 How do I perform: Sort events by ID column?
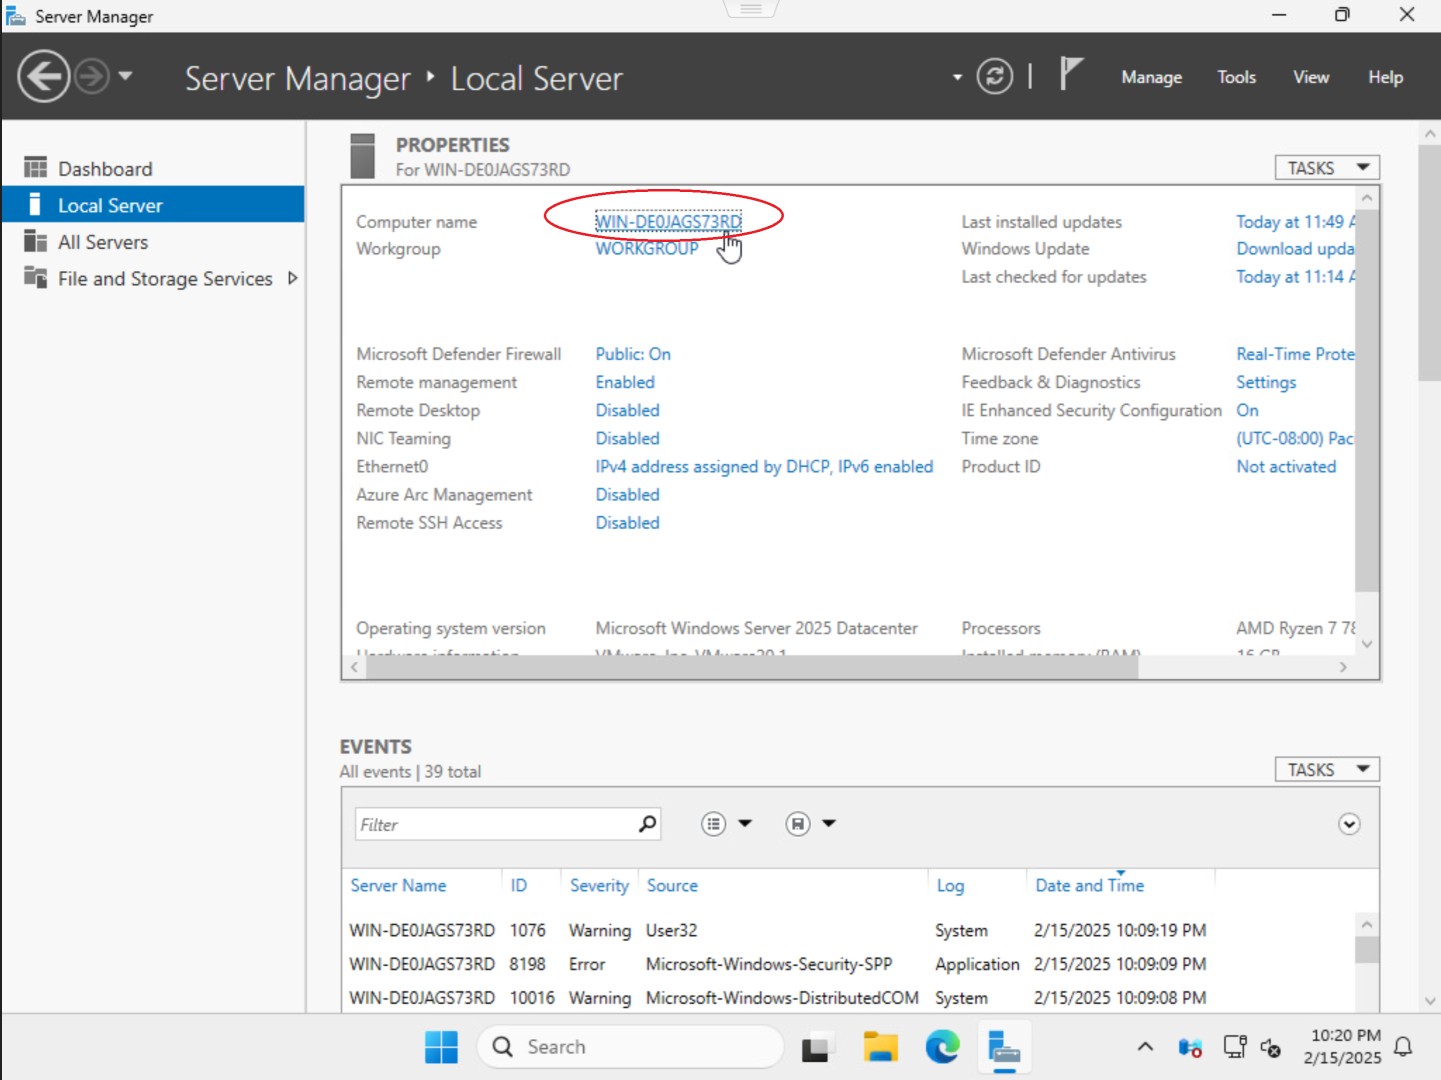(x=519, y=885)
